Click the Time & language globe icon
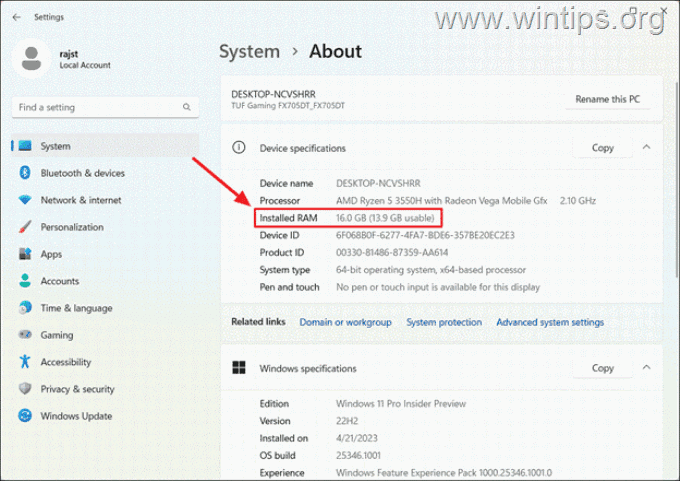The height and width of the screenshot is (481, 680). [x=25, y=308]
